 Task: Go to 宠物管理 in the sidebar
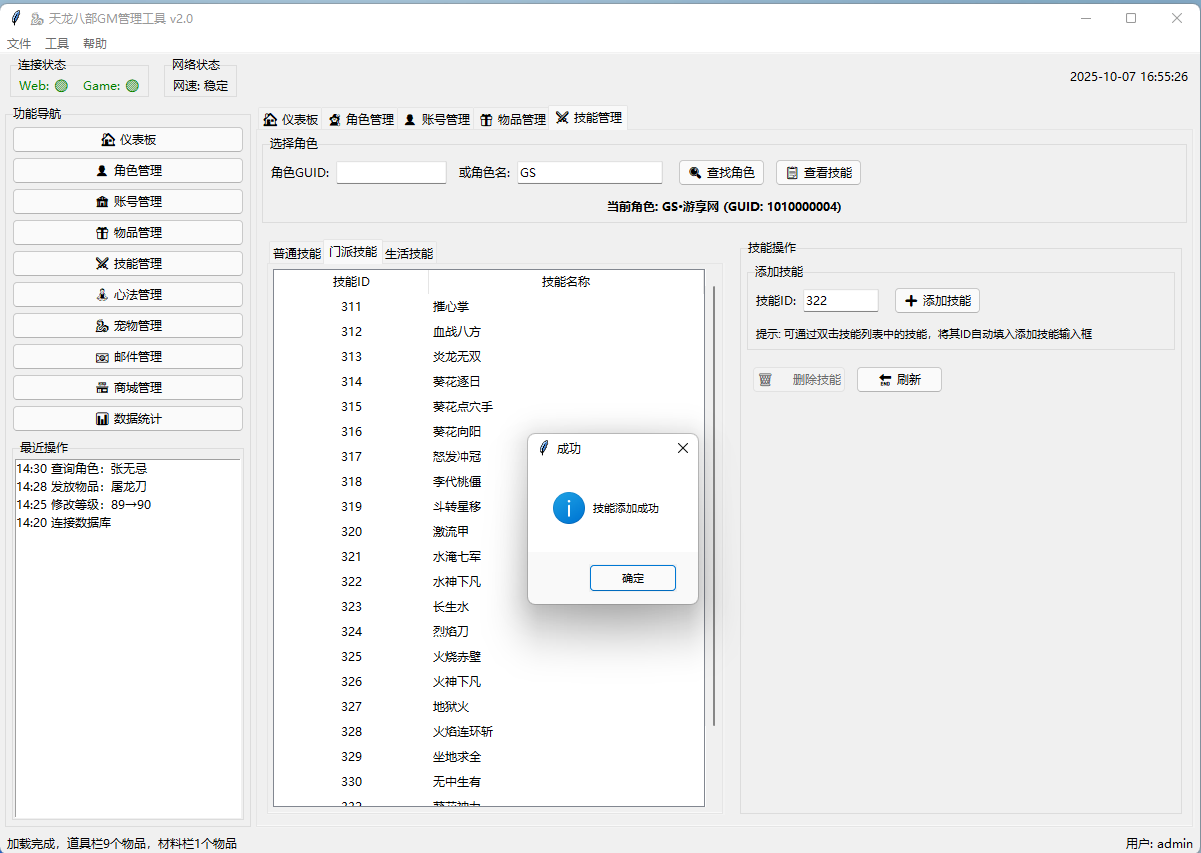click(x=128, y=326)
